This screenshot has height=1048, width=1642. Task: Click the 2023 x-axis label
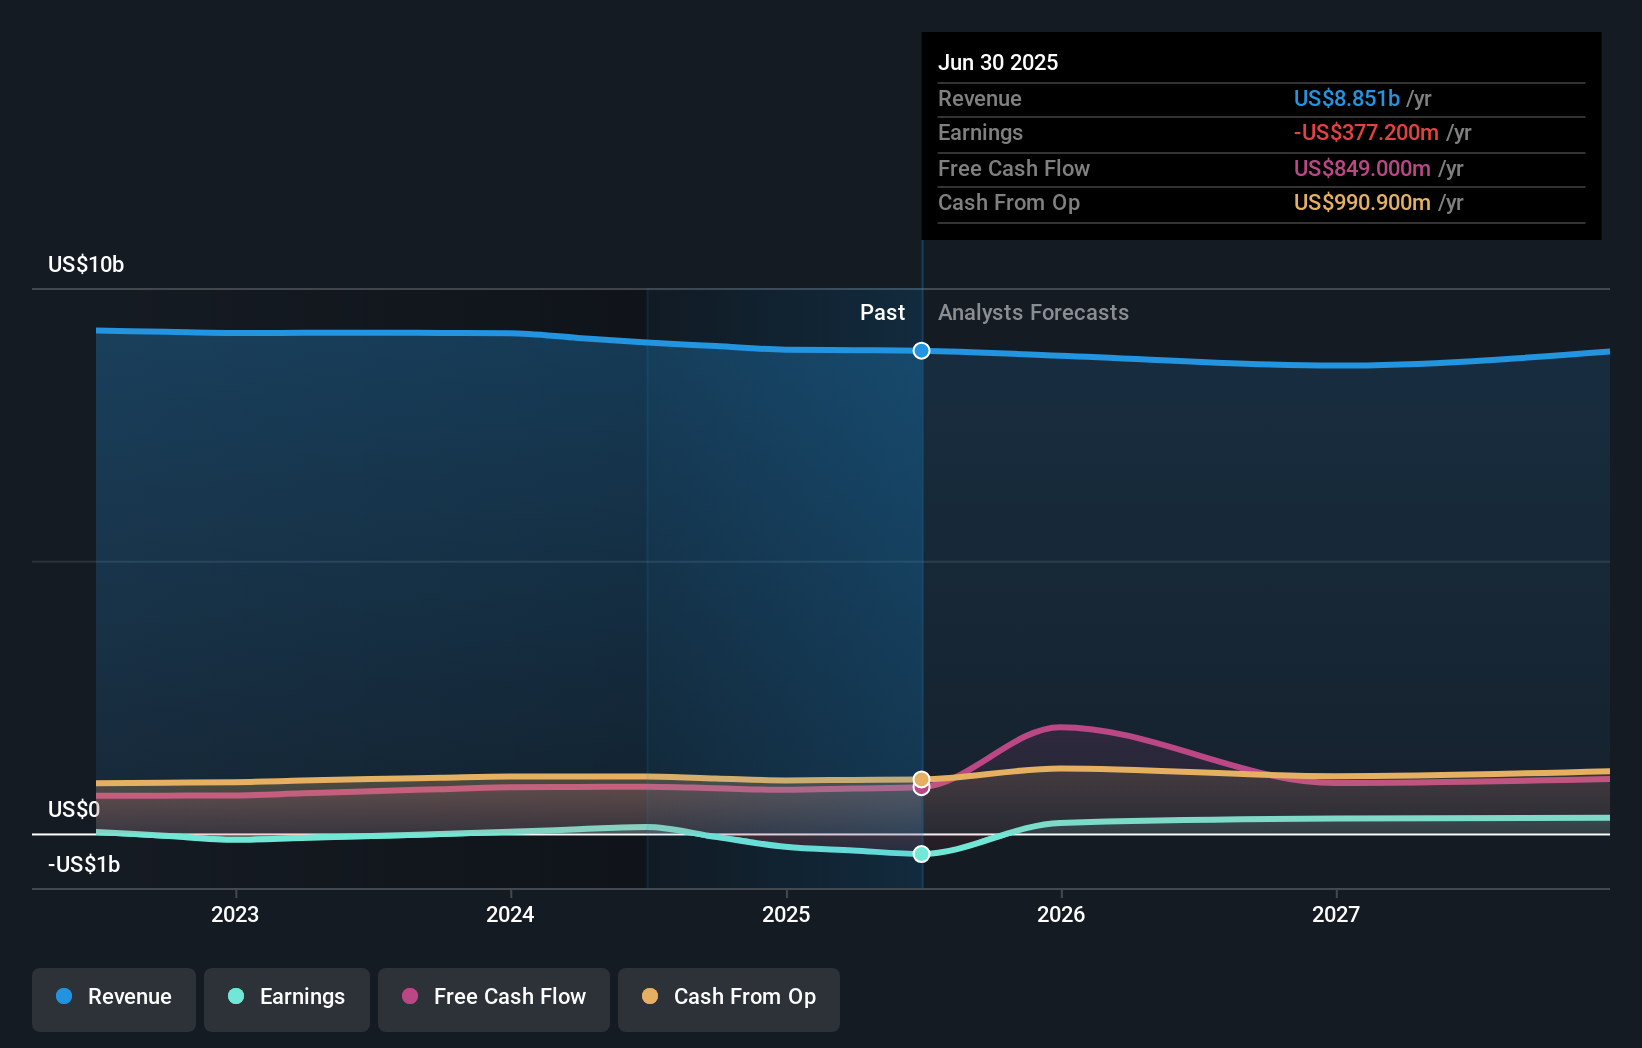(x=235, y=915)
